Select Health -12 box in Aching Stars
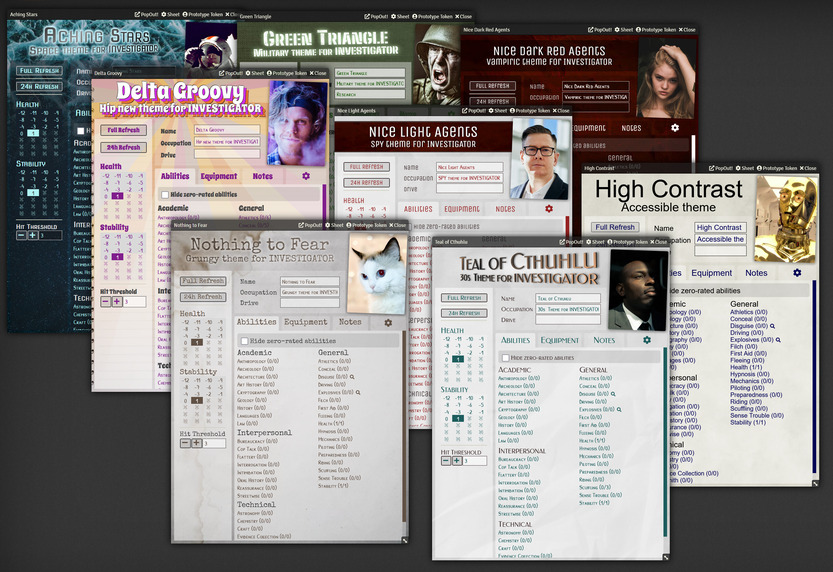The image size is (833, 572). tap(22, 113)
